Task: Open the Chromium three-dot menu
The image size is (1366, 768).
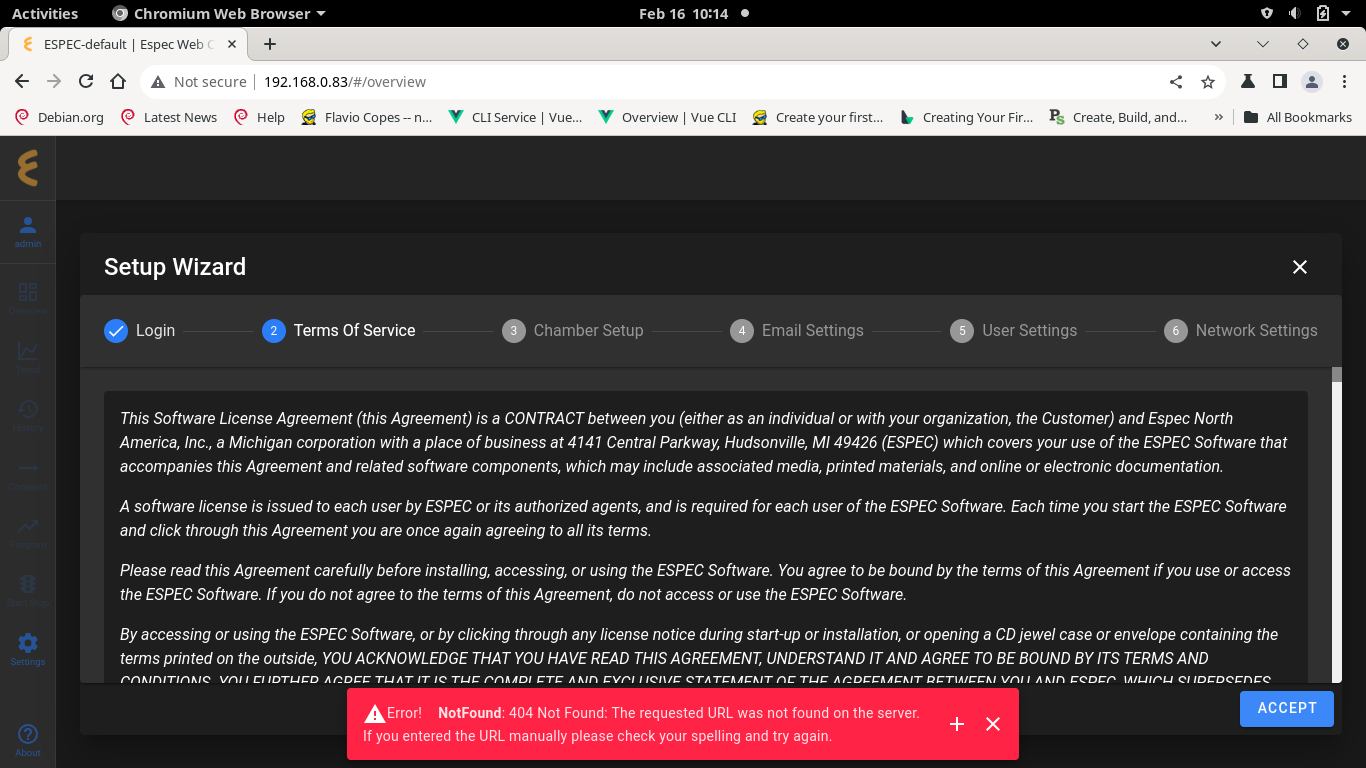Action: (x=1344, y=82)
